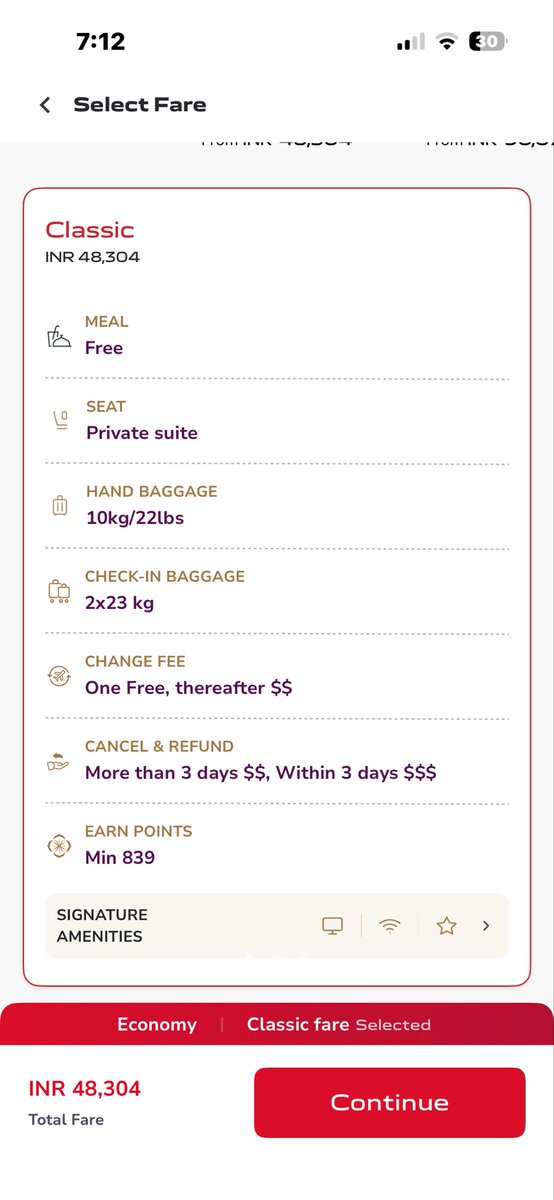
Task: Continue with the selected fare
Action: click(389, 1102)
